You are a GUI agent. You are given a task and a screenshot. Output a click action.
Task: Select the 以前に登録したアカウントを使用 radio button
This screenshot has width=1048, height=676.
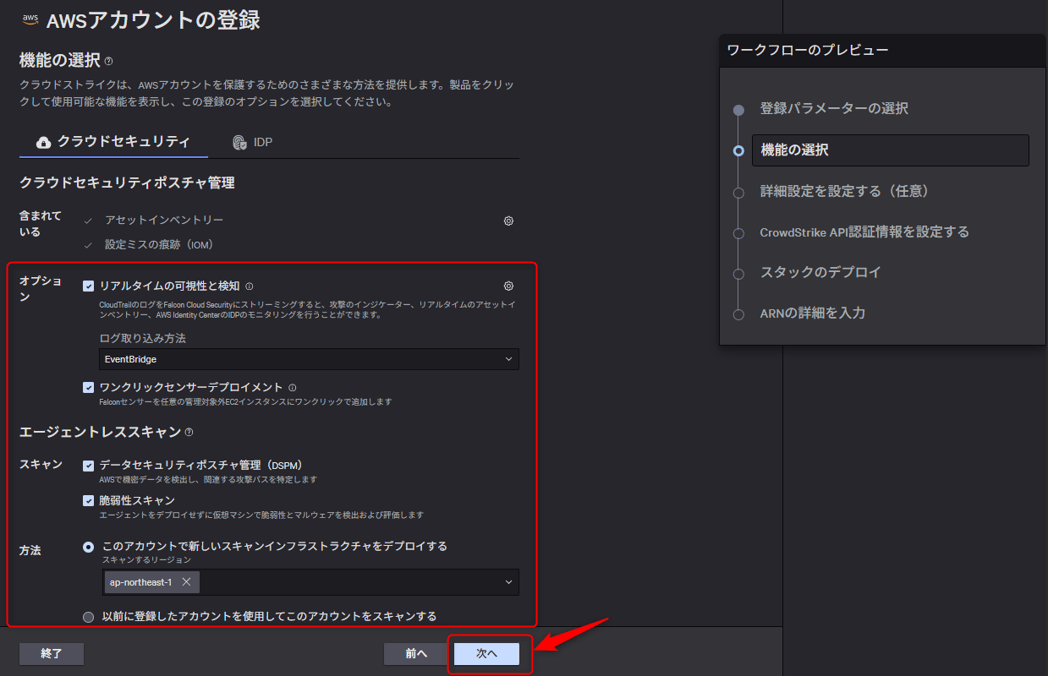(88, 618)
